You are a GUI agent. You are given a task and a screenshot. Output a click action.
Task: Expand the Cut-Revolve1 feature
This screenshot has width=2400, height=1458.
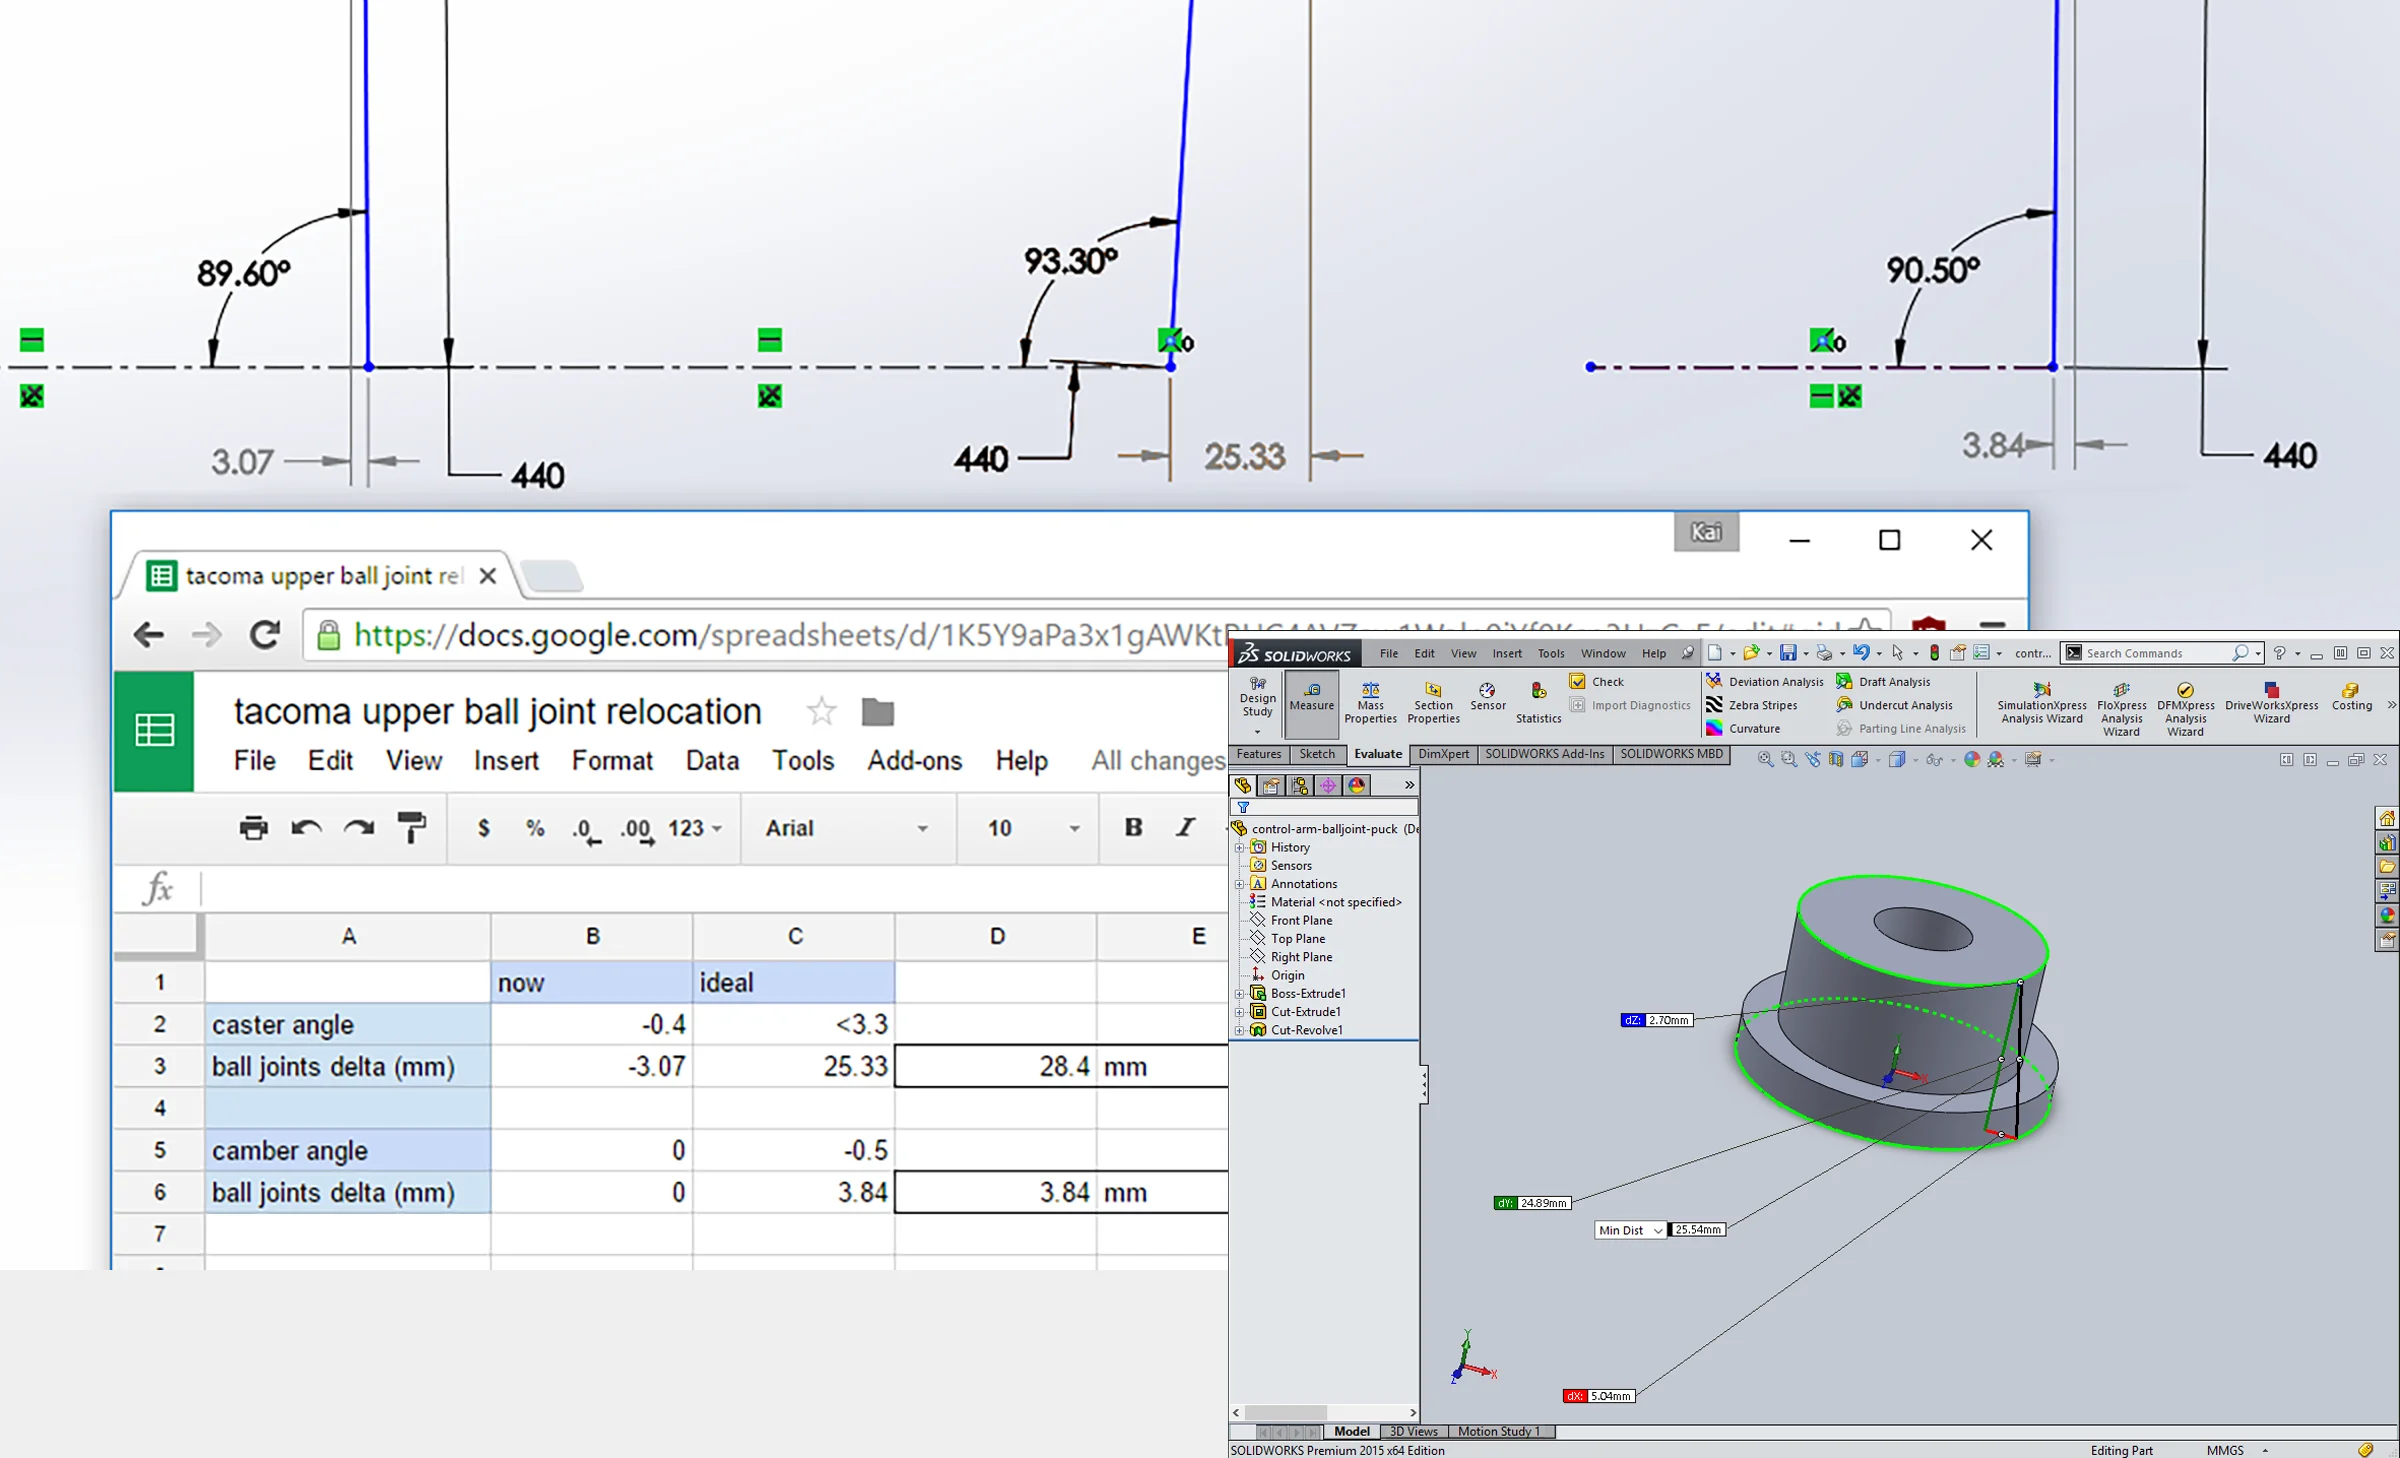click(x=1240, y=1030)
